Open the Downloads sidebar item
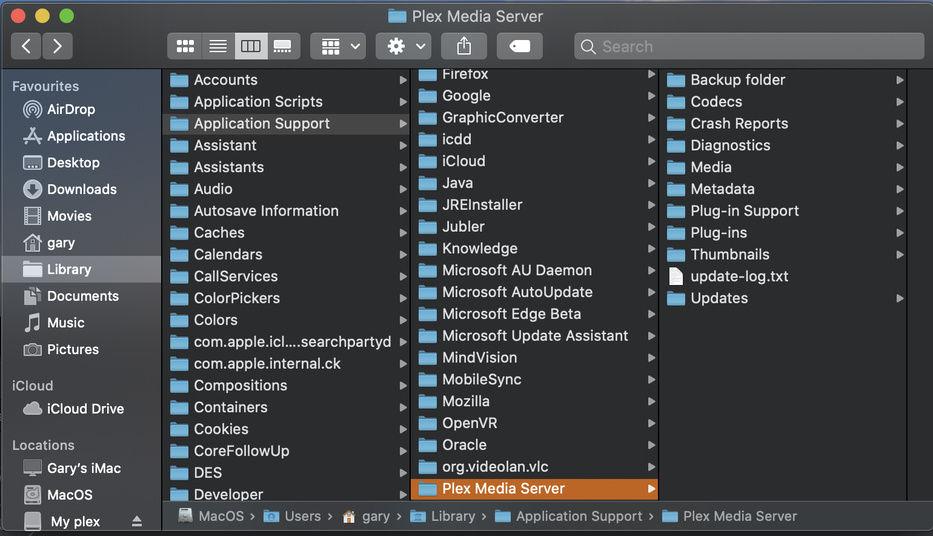This screenshot has height=536, width=933. point(81,189)
